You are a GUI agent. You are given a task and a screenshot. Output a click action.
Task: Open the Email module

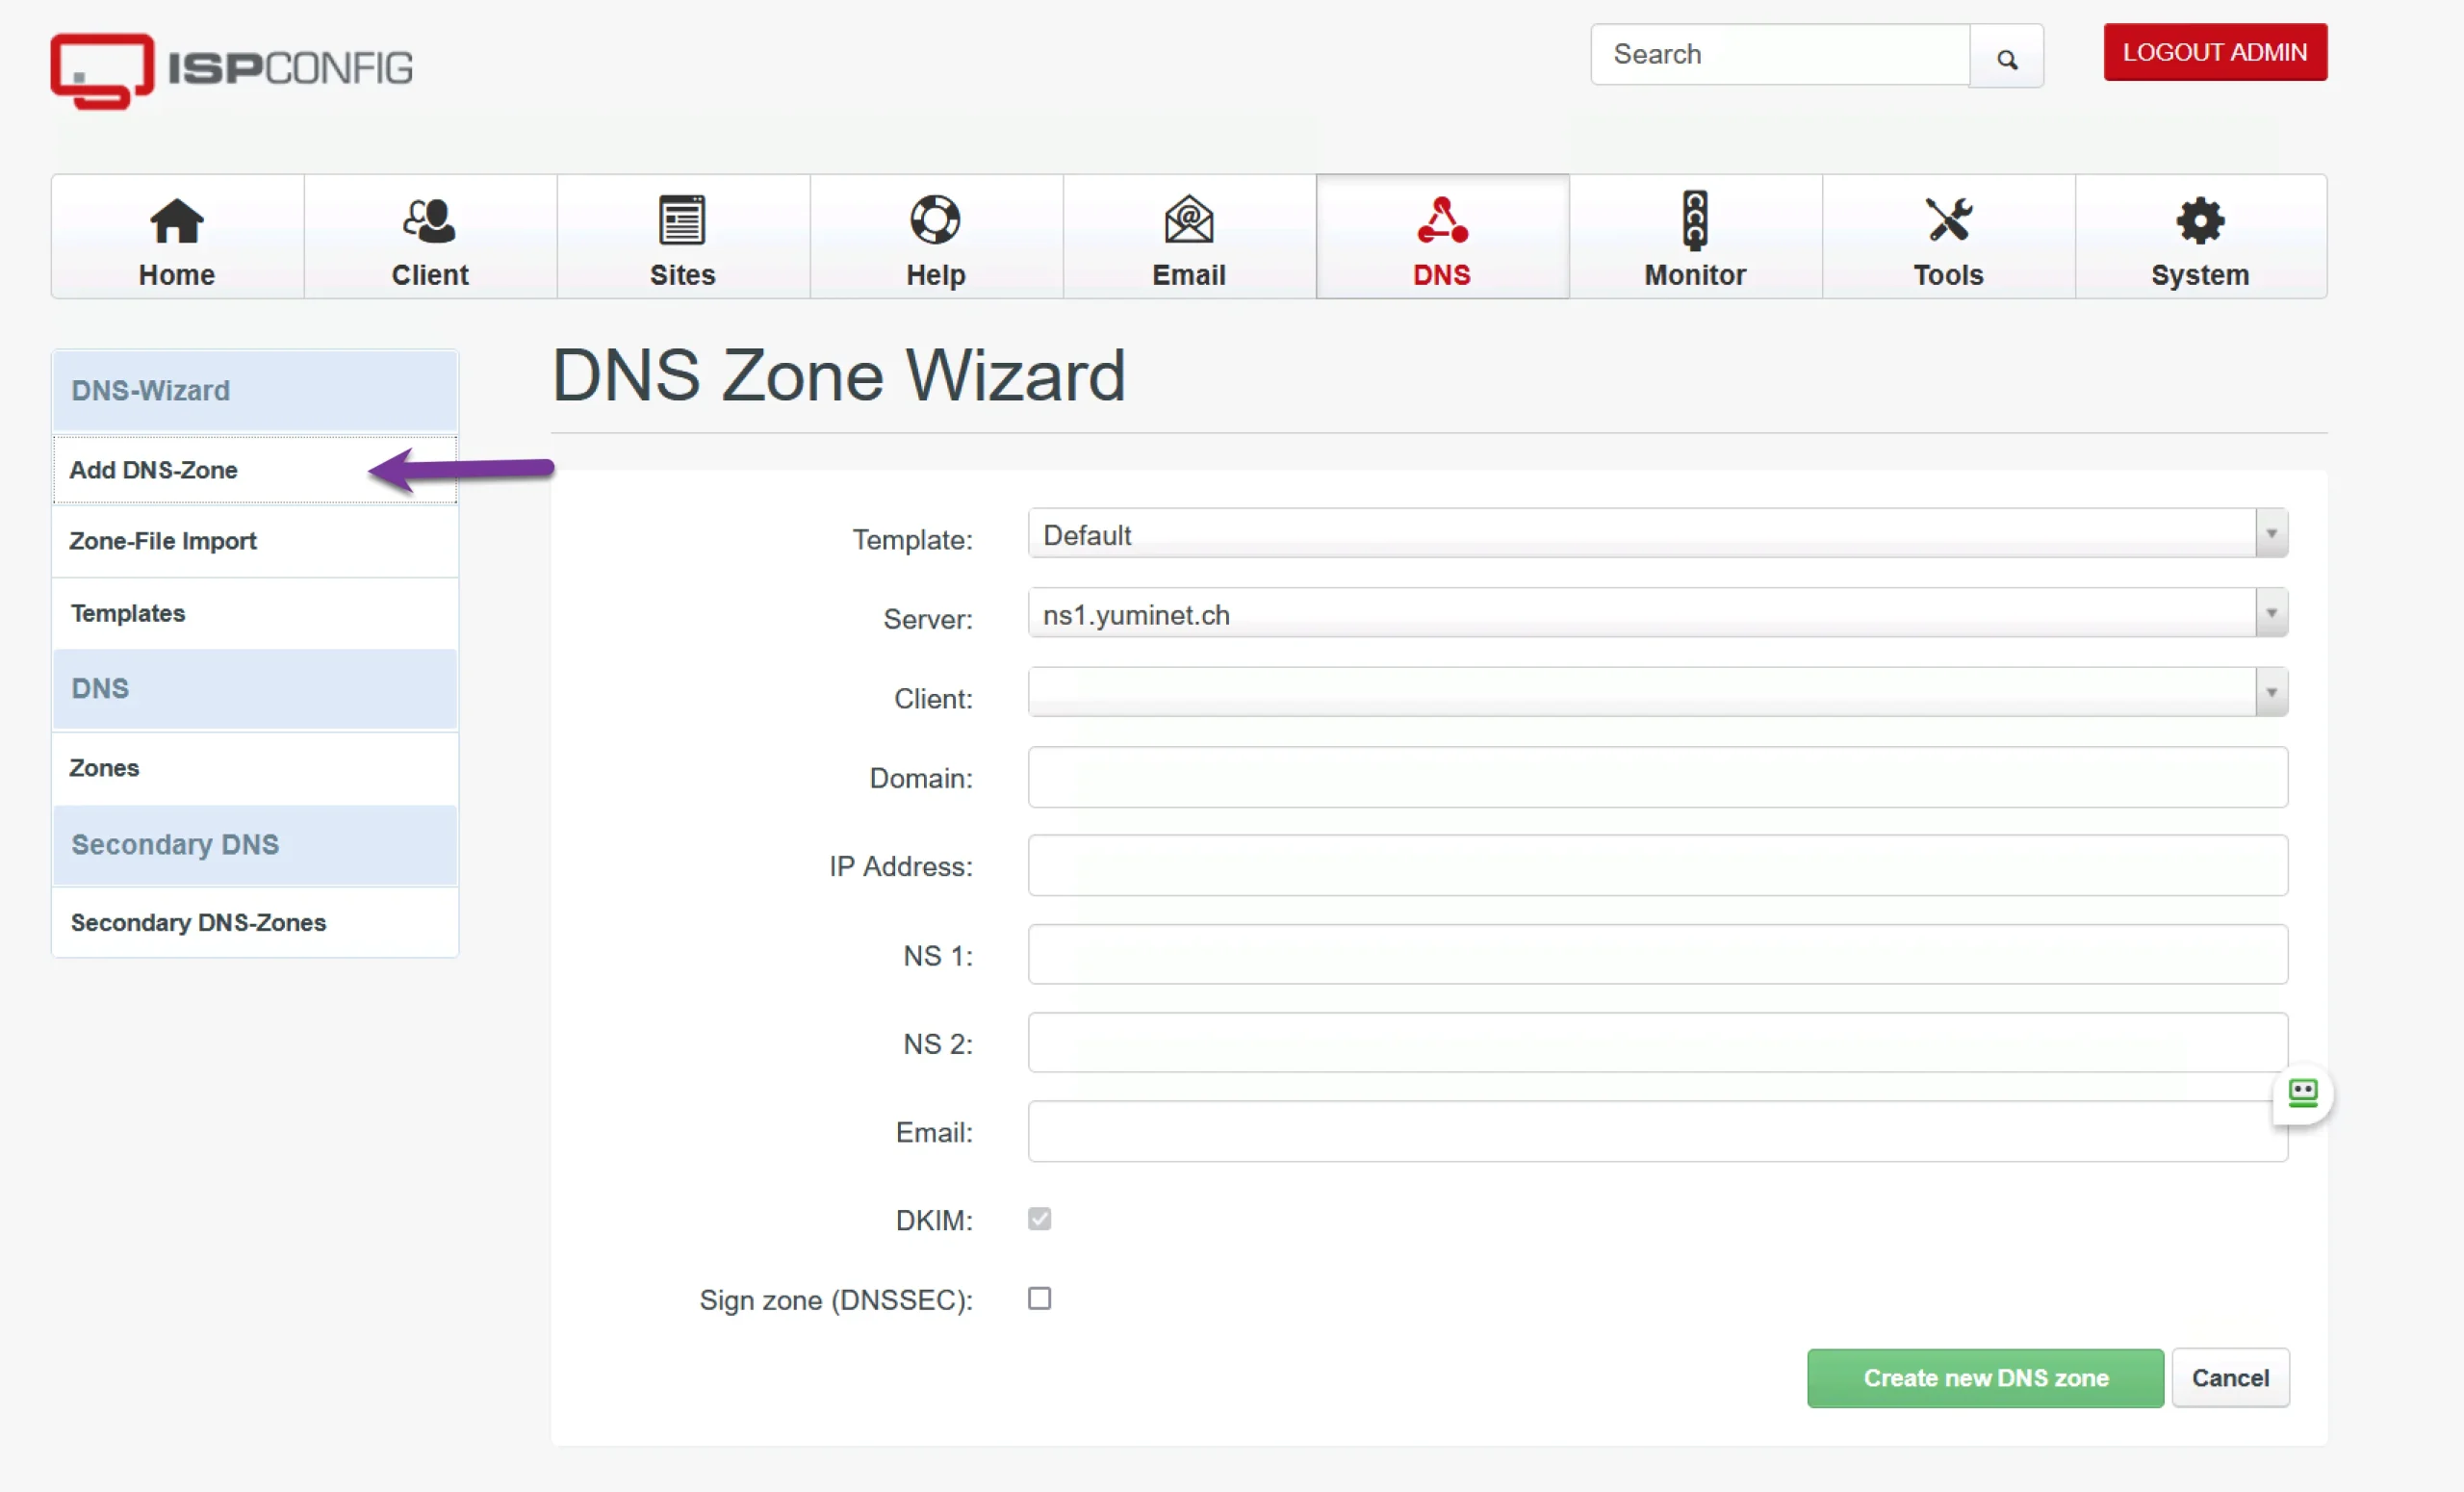point(1189,237)
